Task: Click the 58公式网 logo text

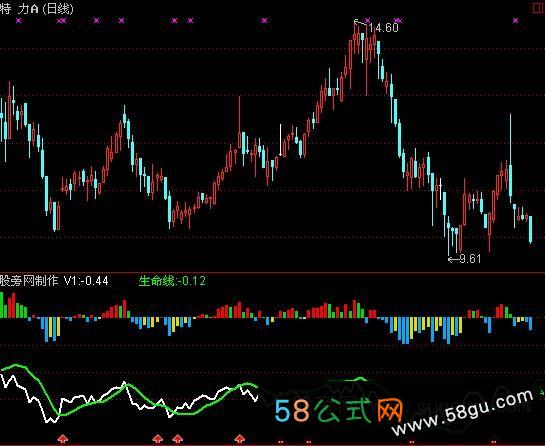Action: click(x=339, y=411)
